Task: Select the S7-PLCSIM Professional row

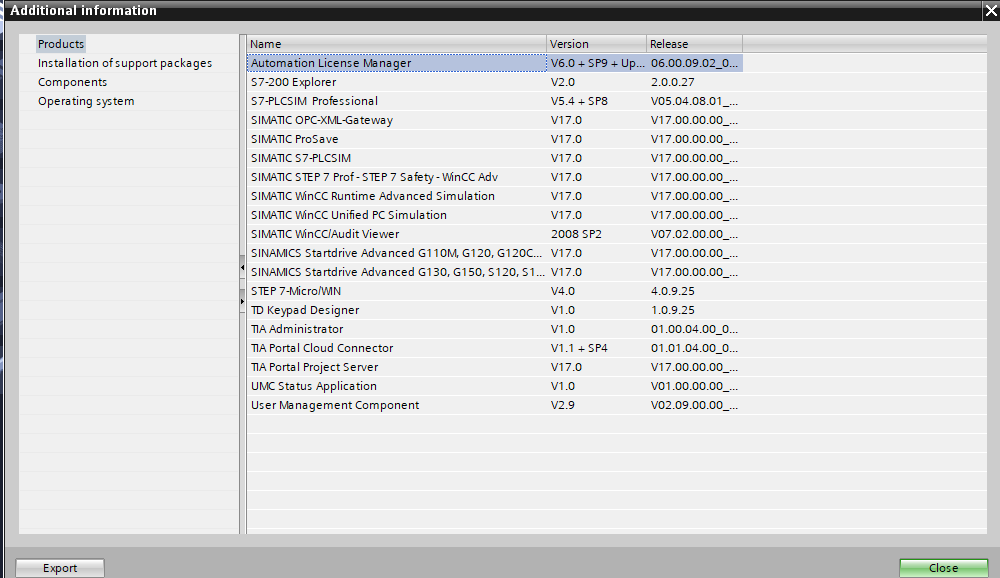Action: coord(494,101)
